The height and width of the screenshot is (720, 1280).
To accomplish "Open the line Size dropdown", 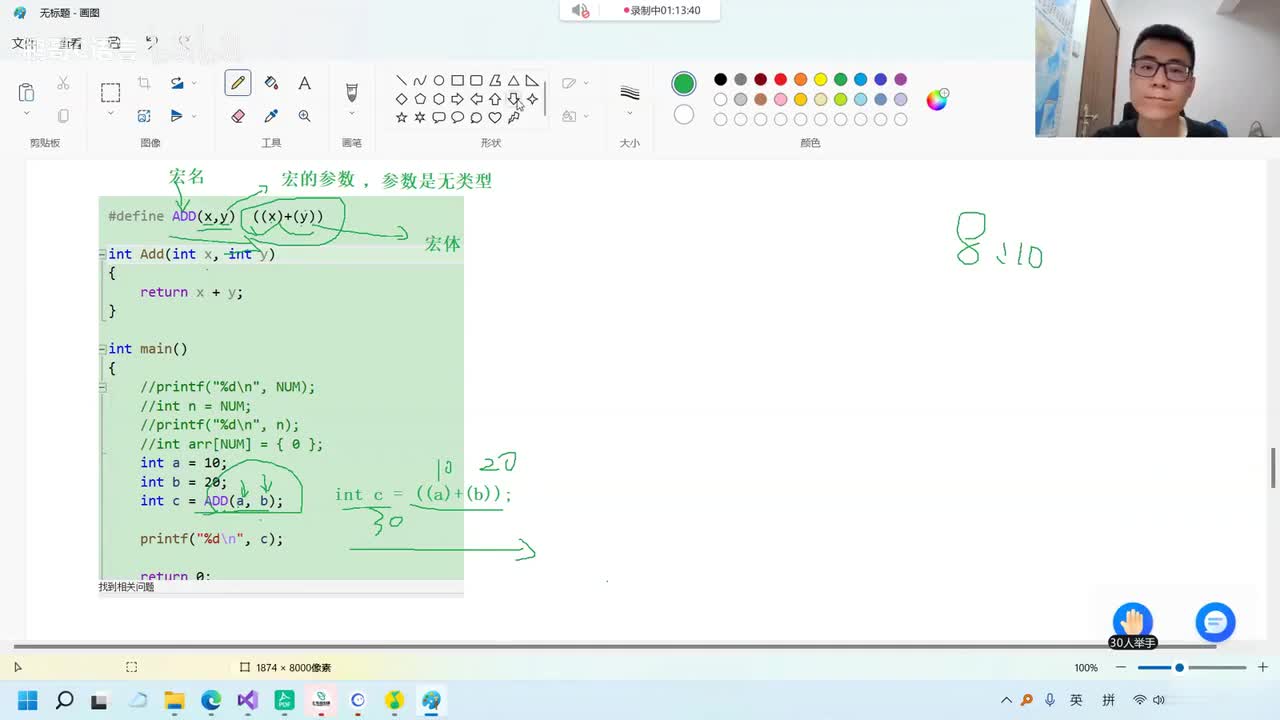I will (x=629, y=113).
